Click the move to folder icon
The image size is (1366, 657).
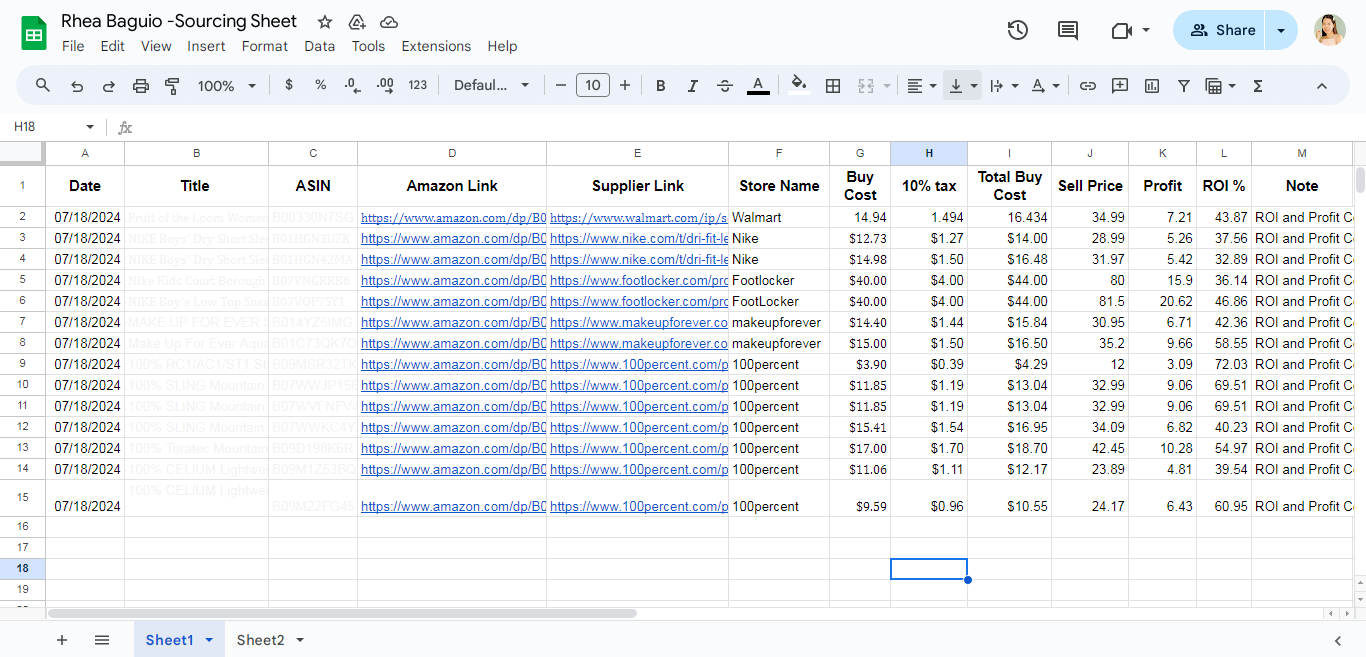[357, 21]
